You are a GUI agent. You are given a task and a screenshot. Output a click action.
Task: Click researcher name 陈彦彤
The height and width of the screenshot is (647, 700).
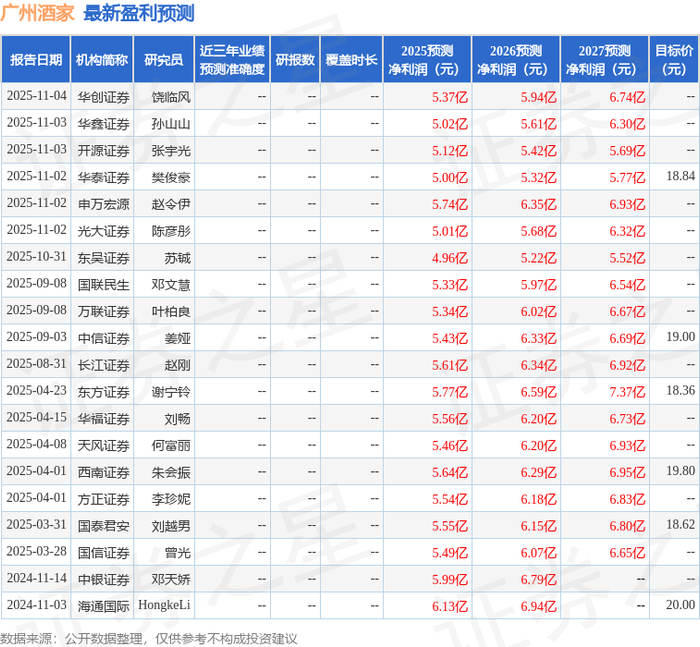pyautogui.click(x=171, y=231)
